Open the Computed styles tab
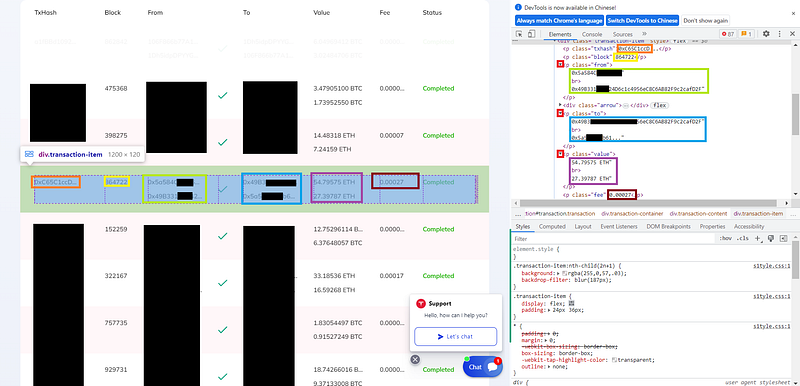The image size is (800, 386). [x=552, y=226]
